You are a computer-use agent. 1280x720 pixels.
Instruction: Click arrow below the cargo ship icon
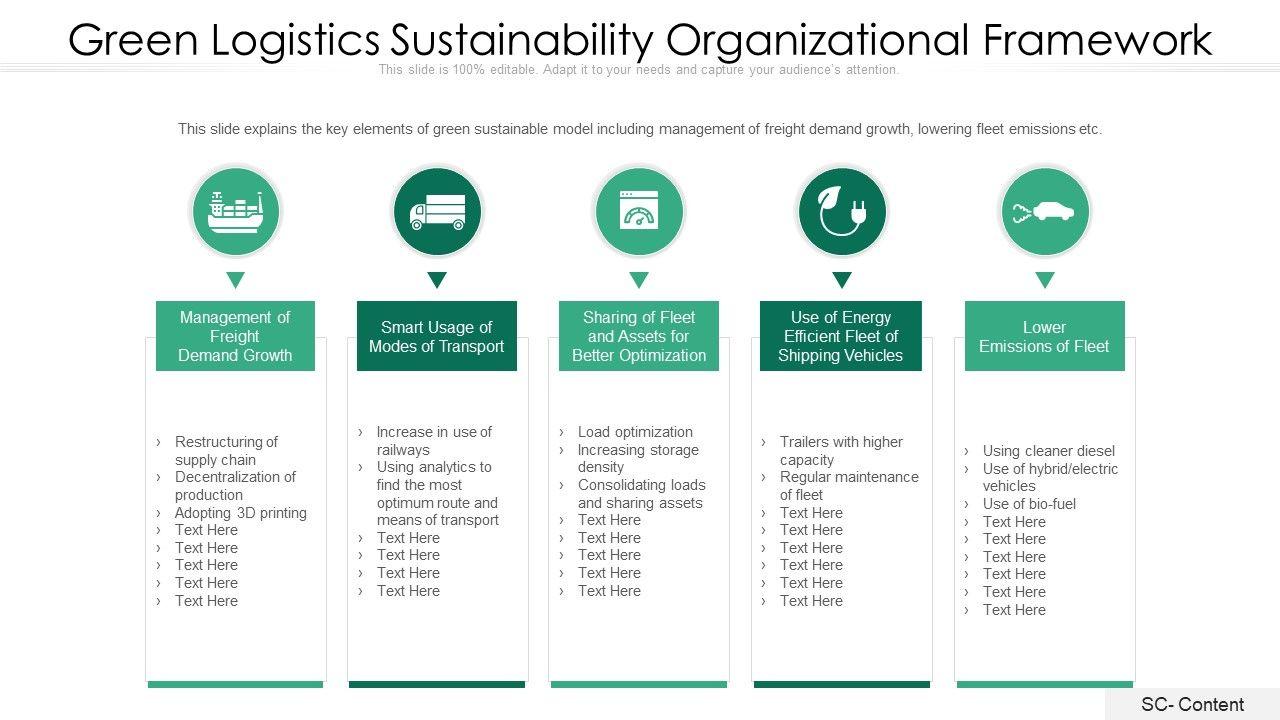point(235,280)
